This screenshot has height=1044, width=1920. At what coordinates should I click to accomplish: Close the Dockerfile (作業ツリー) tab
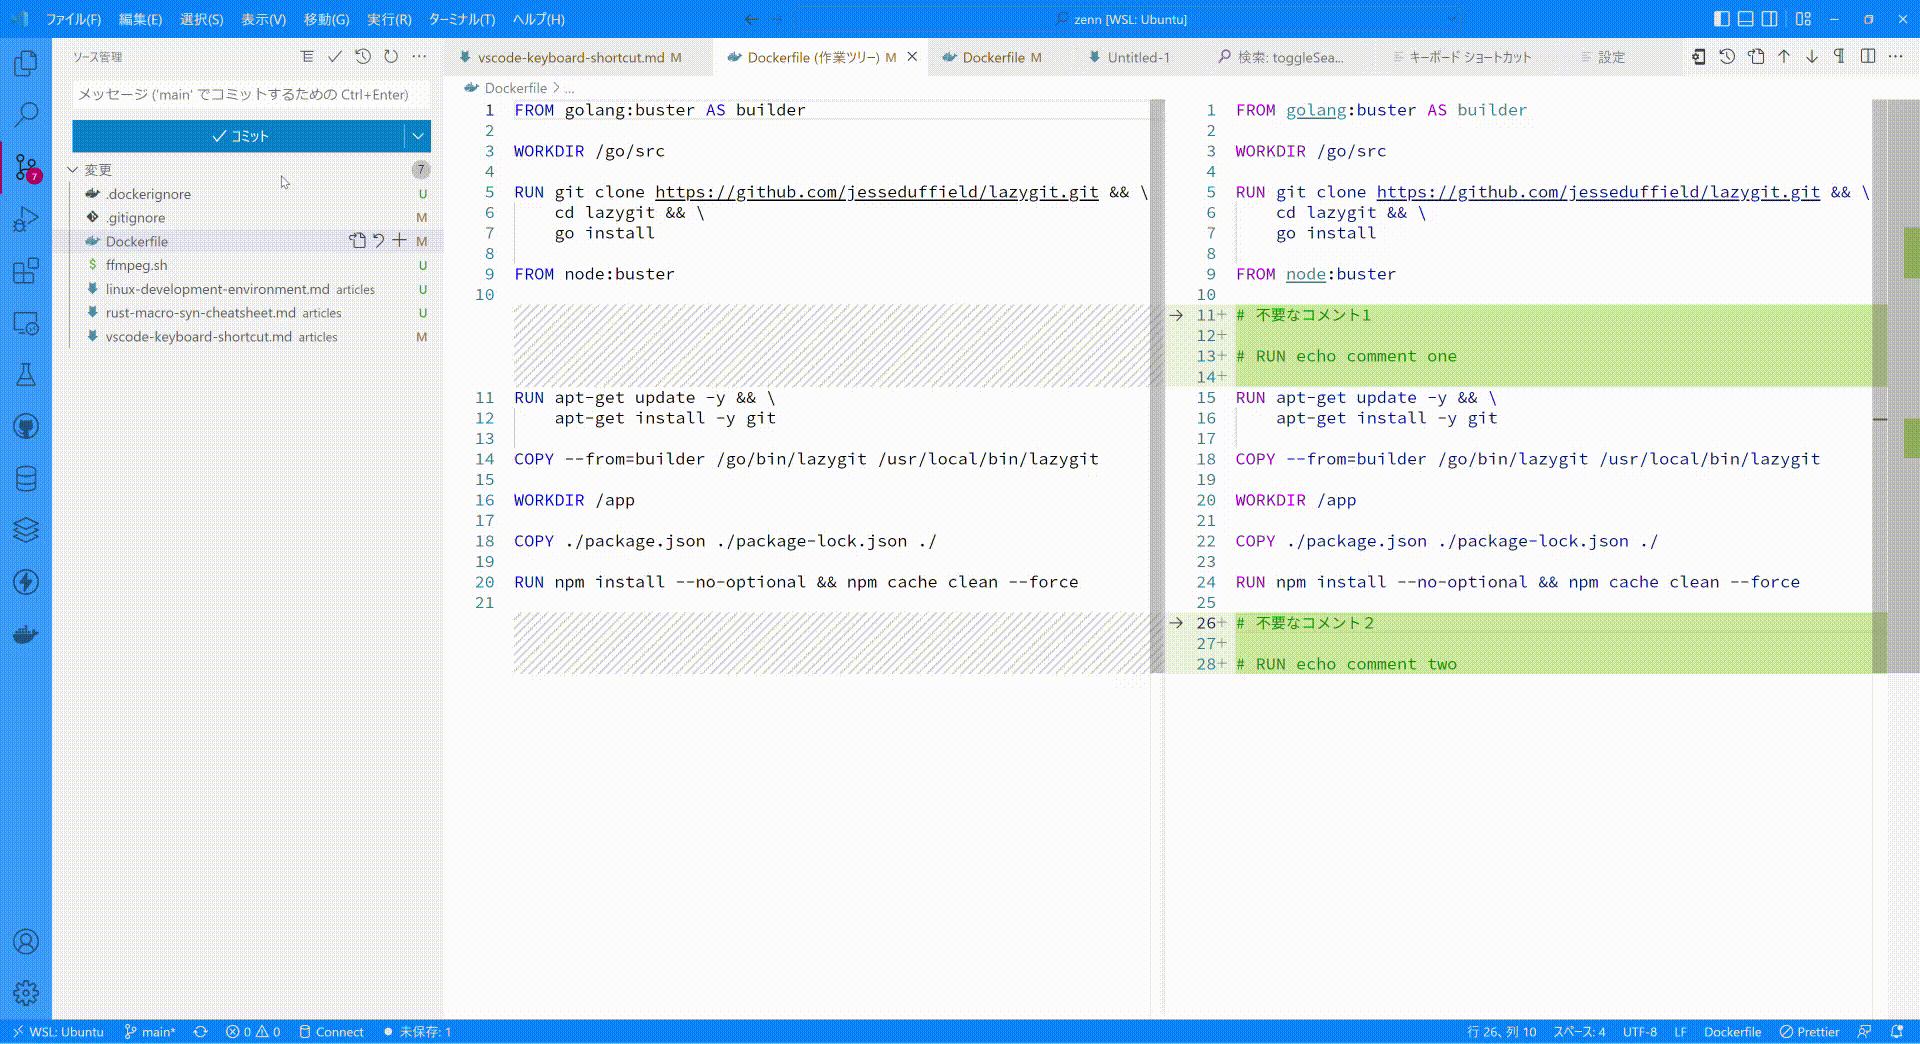912,57
